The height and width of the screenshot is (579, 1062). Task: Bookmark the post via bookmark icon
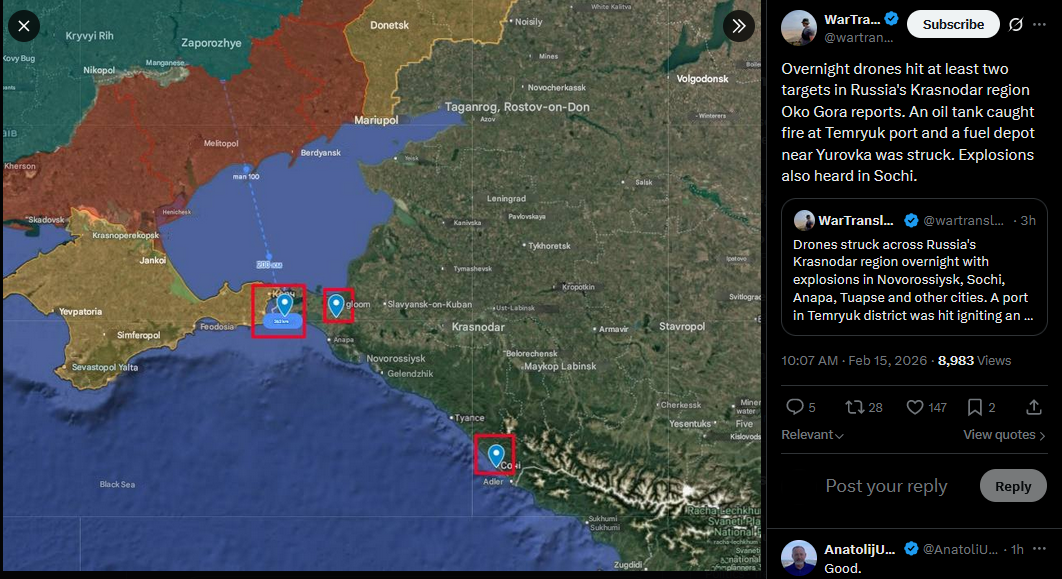click(975, 407)
